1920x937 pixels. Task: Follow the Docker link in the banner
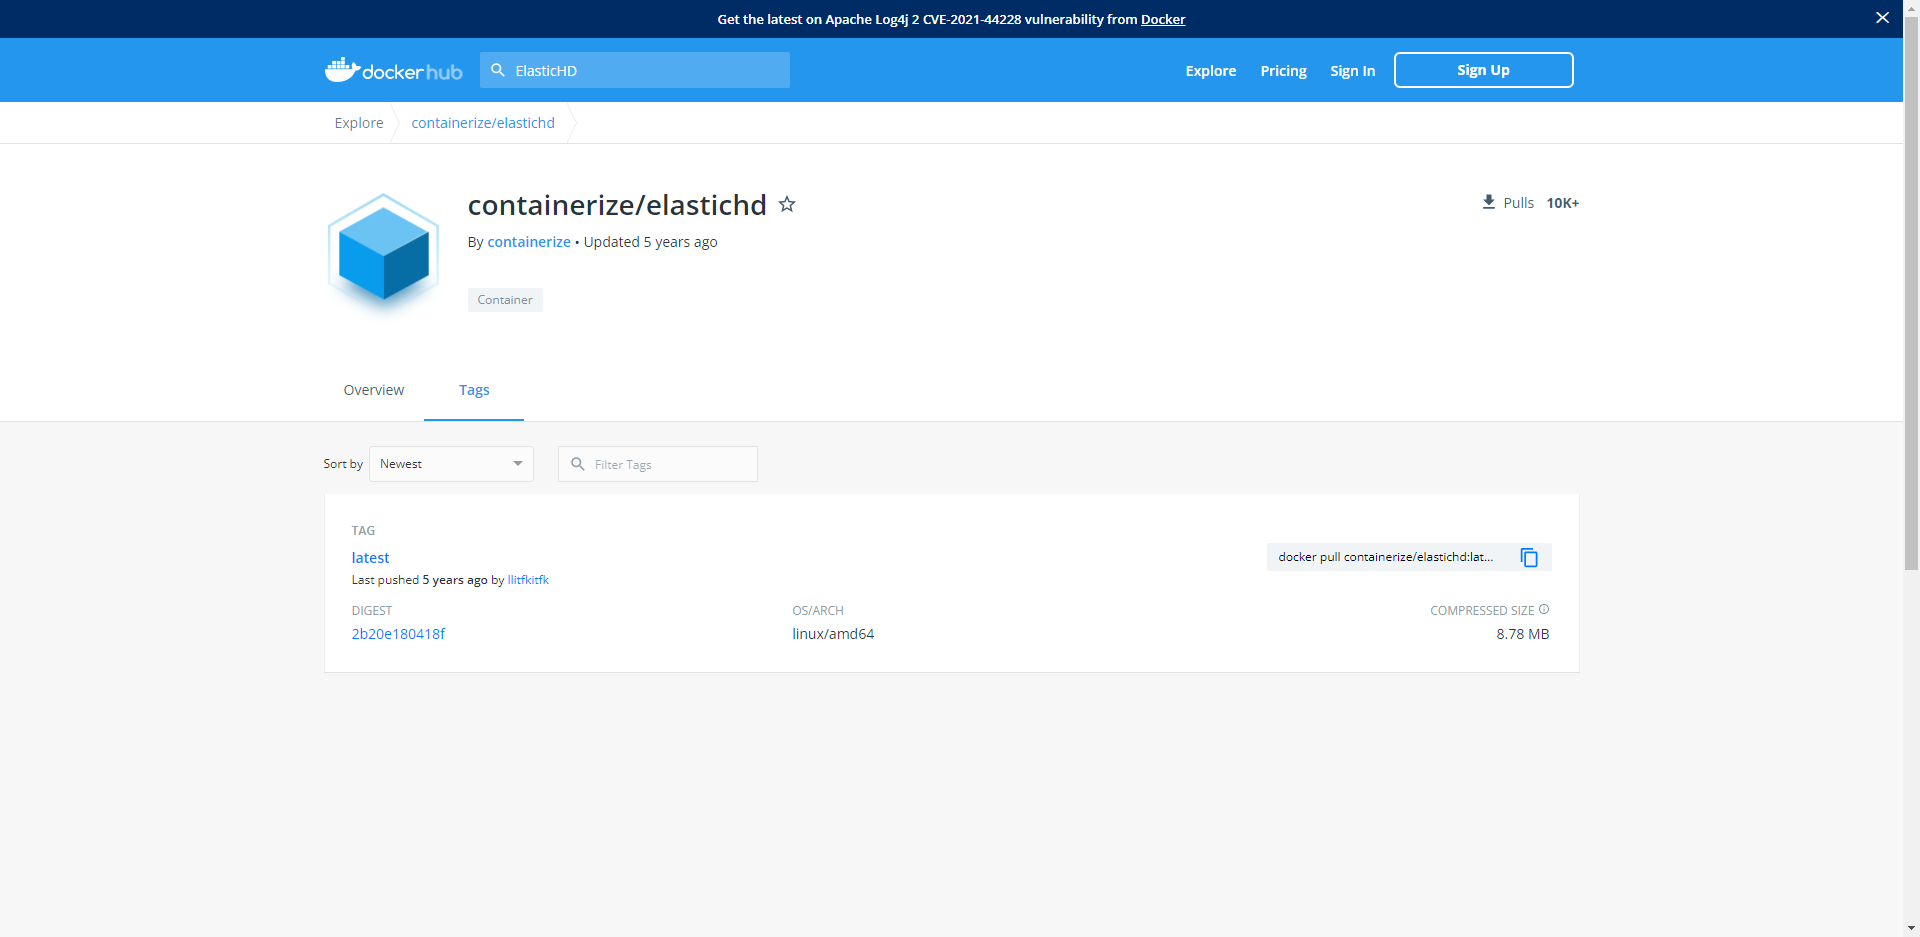coord(1163,19)
